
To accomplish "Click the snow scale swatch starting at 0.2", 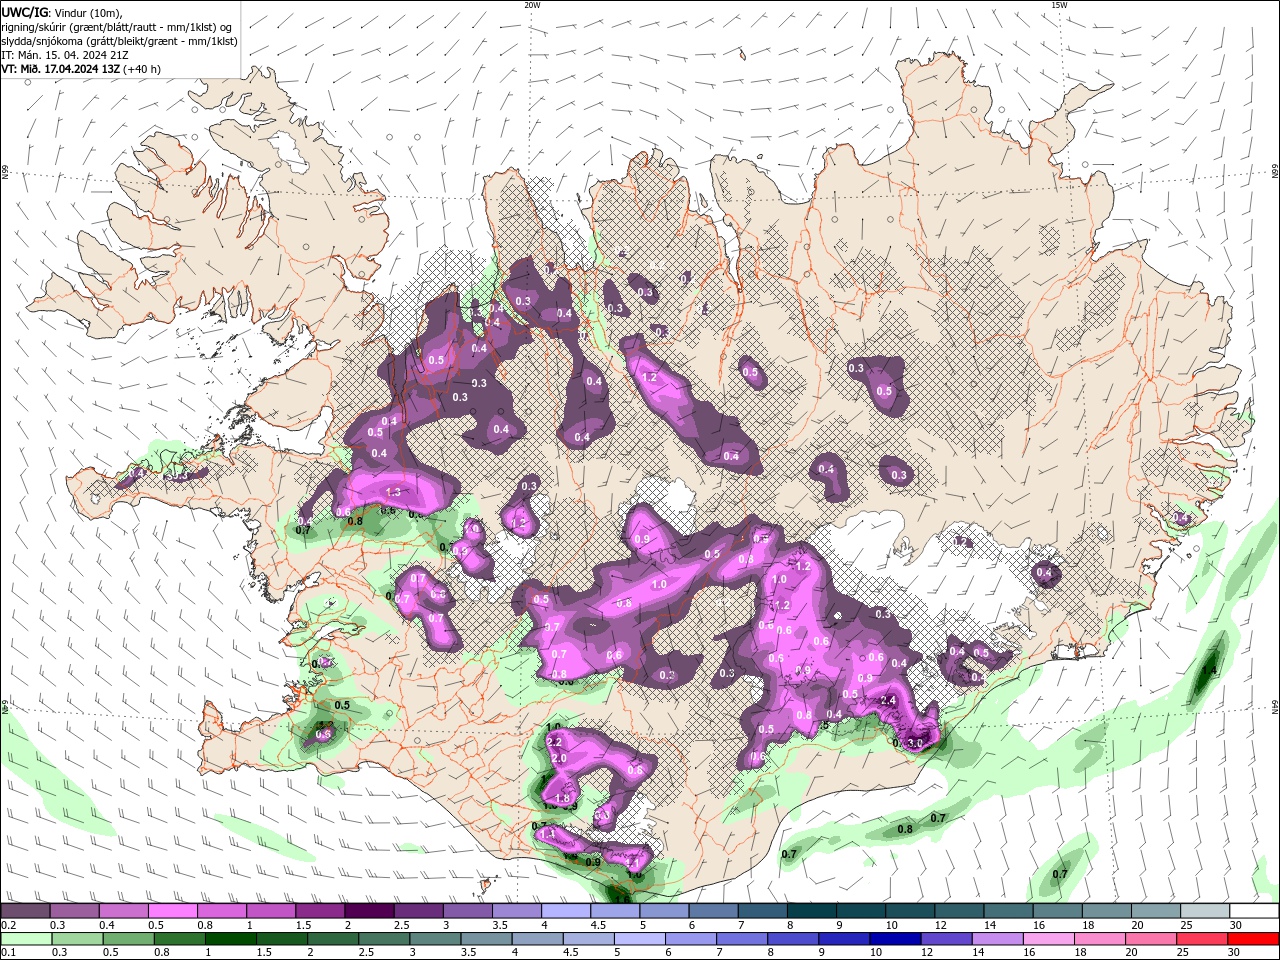I will 26,911.
